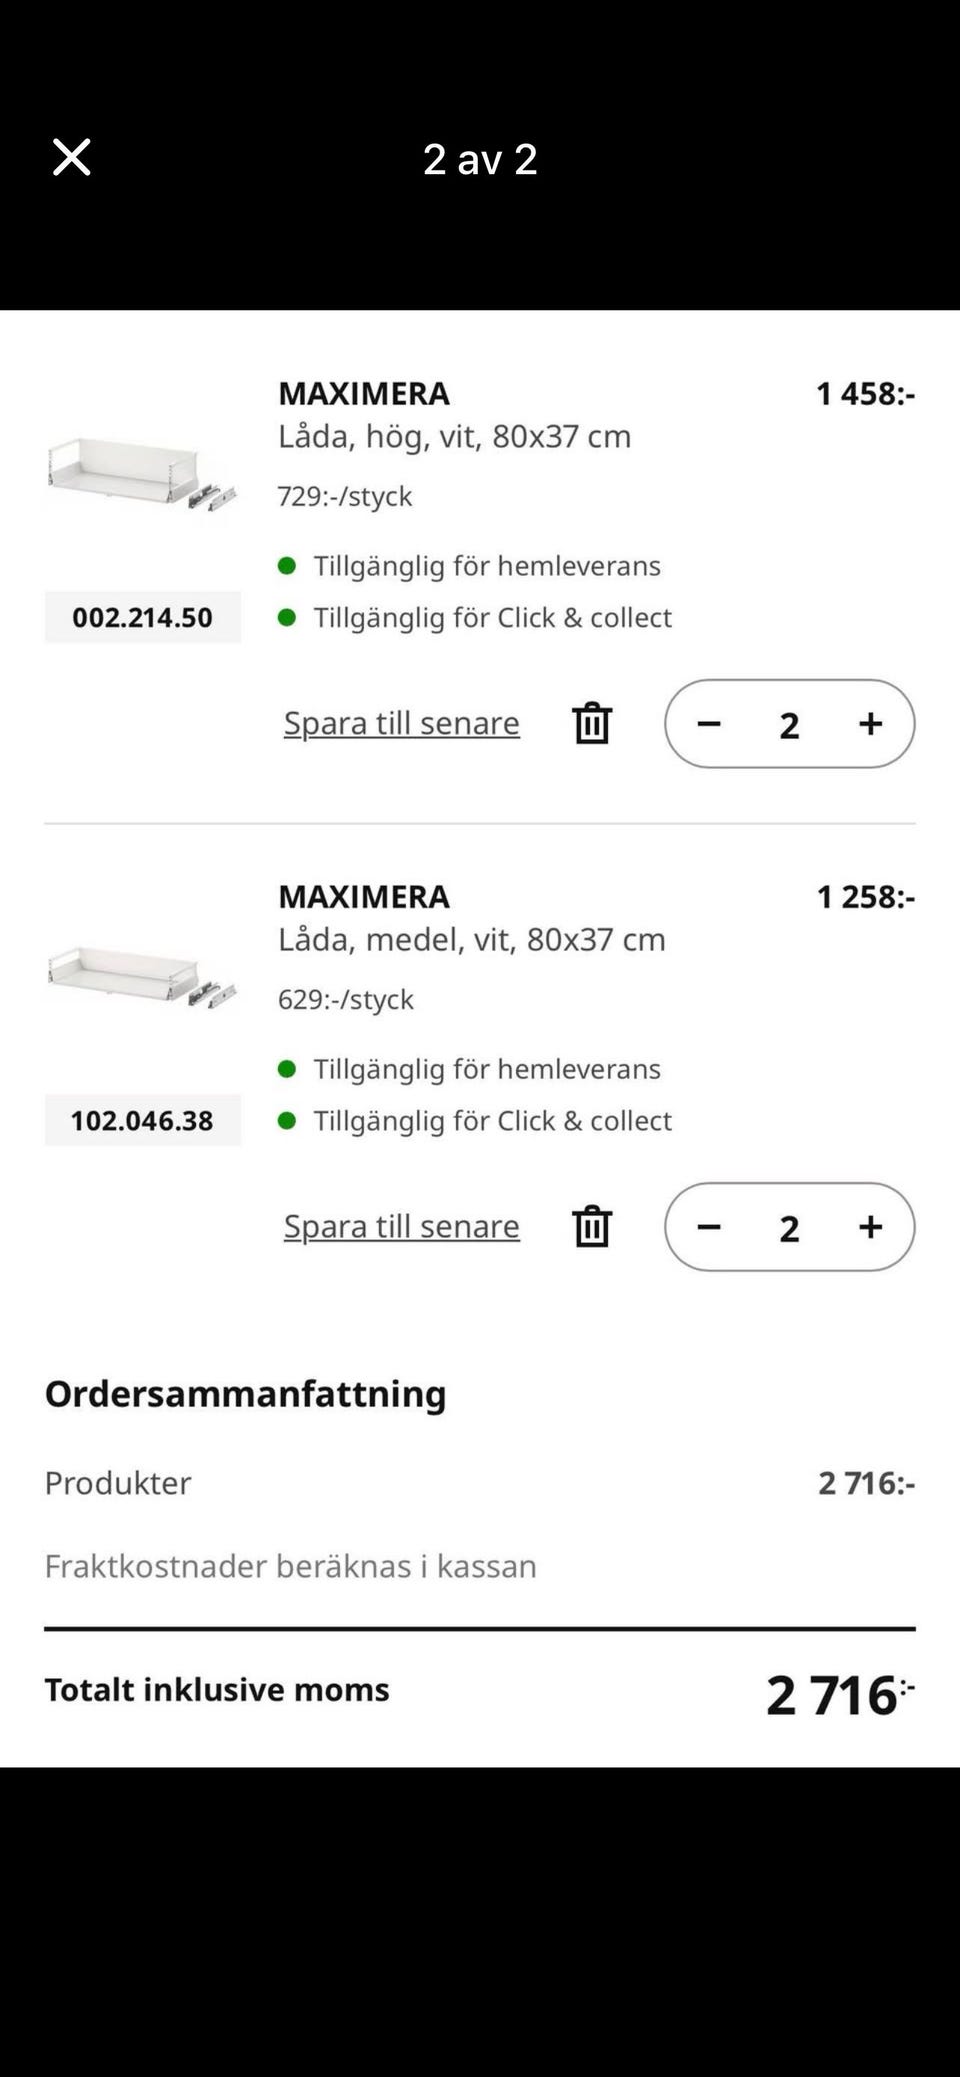Image resolution: width=960 pixels, height=2077 pixels.
Task: Delete the high MAXIMERA drawer with trash icon
Action: 592,723
